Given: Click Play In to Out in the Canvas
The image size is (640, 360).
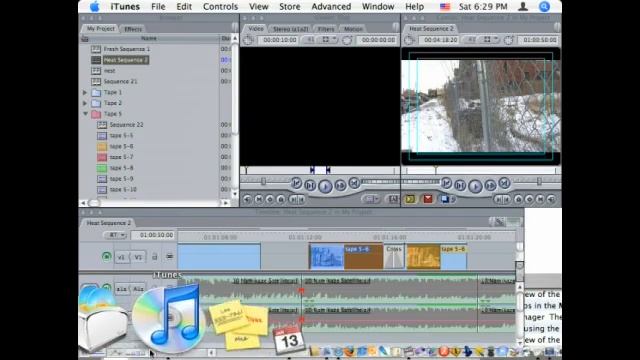Looking at the screenshot, I should [x=460, y=186].
